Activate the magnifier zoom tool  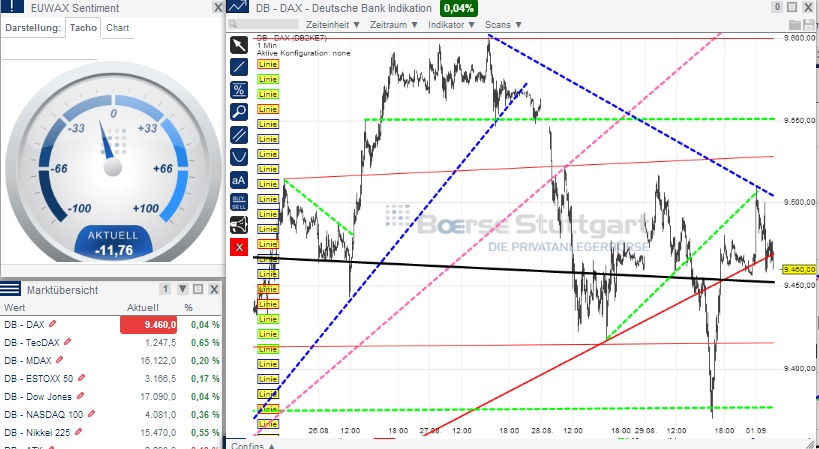239,112
